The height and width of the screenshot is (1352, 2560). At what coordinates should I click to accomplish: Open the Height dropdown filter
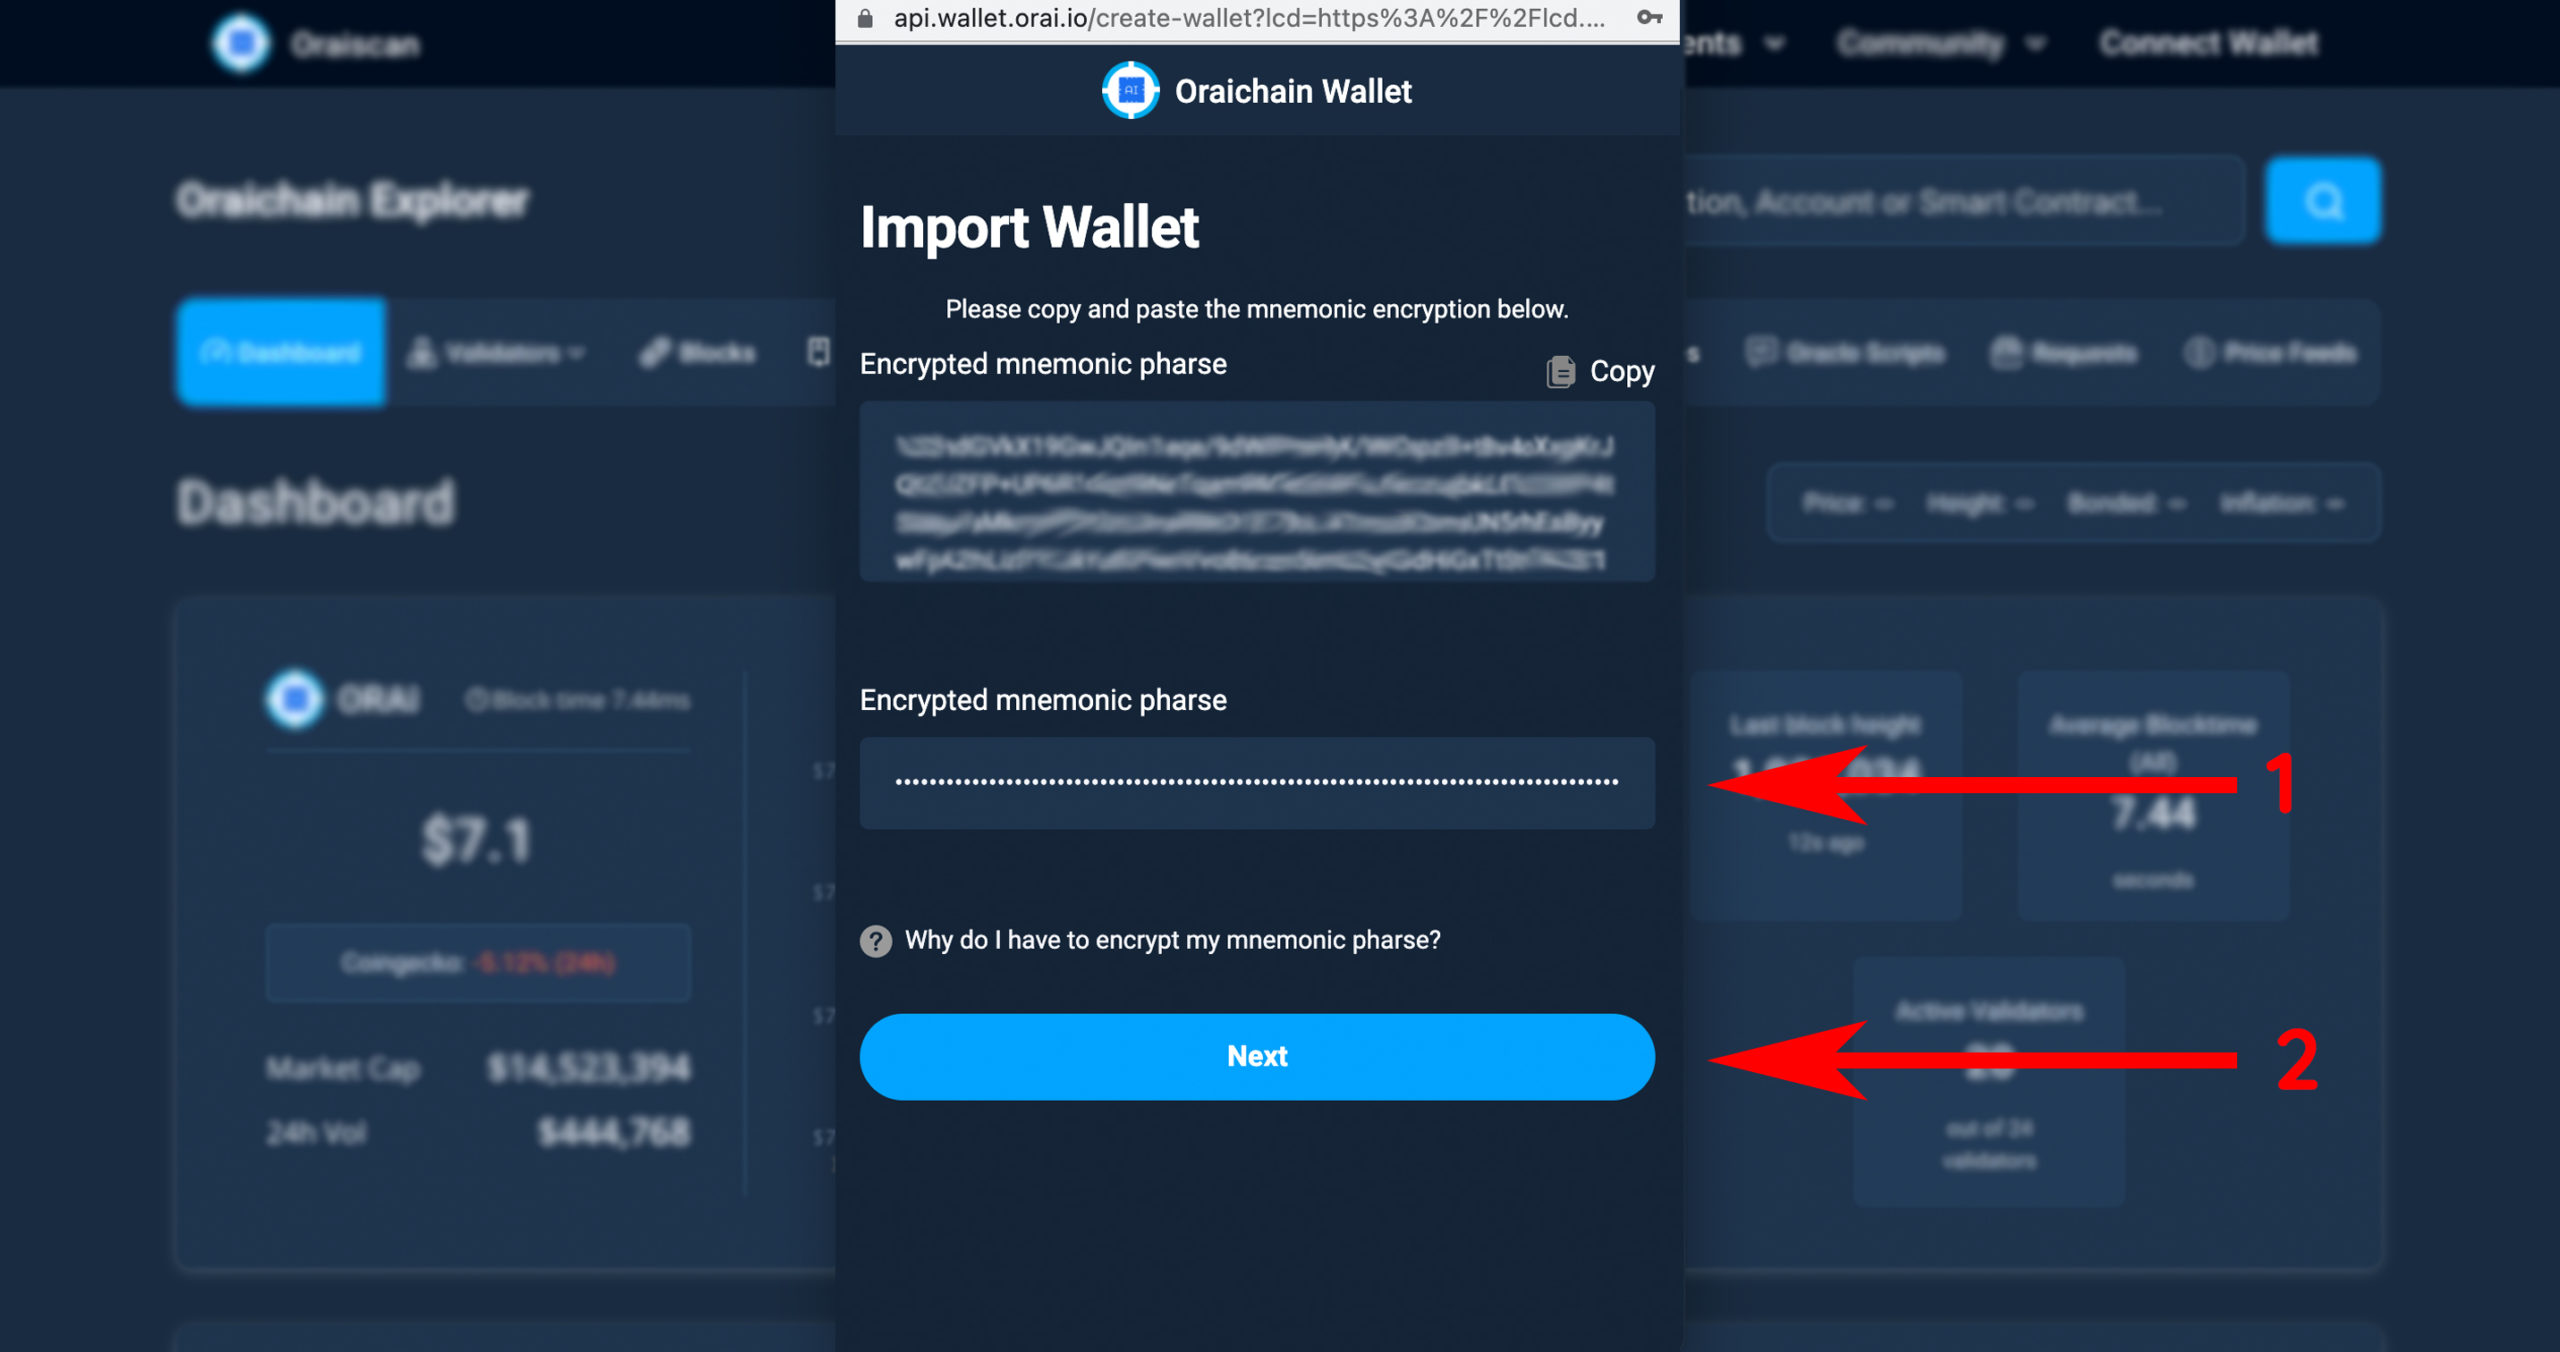coord(1980,503)
